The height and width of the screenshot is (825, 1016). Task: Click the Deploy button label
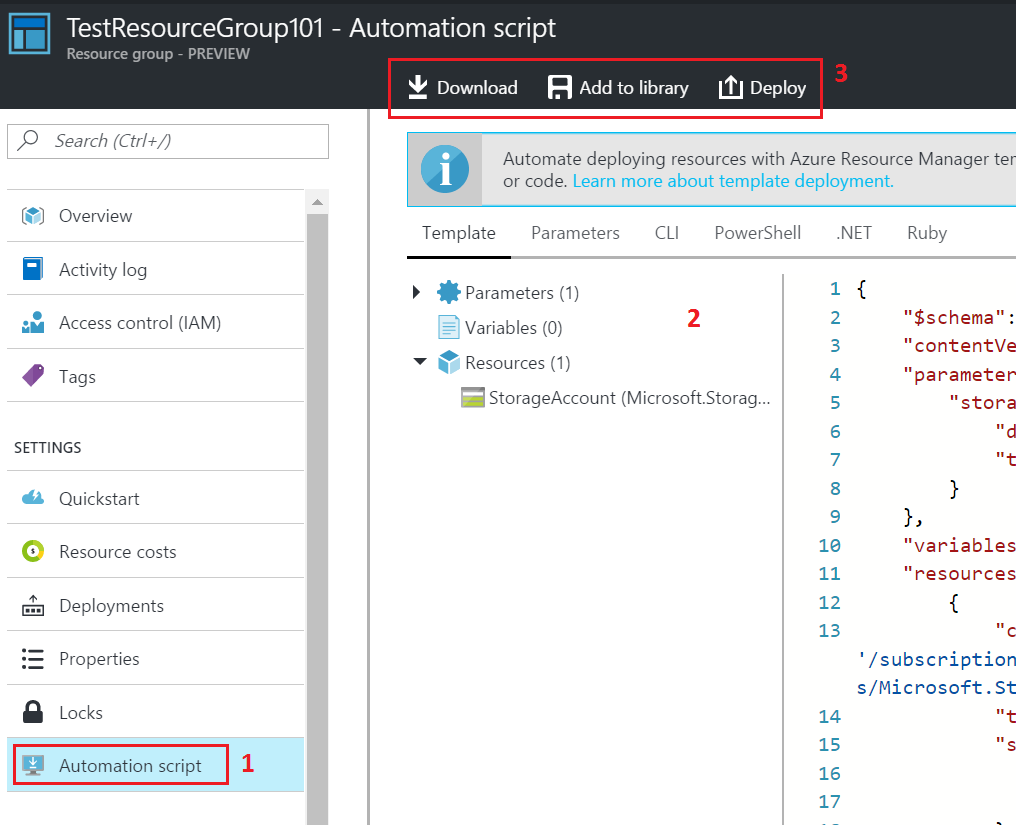coord(778,87)
